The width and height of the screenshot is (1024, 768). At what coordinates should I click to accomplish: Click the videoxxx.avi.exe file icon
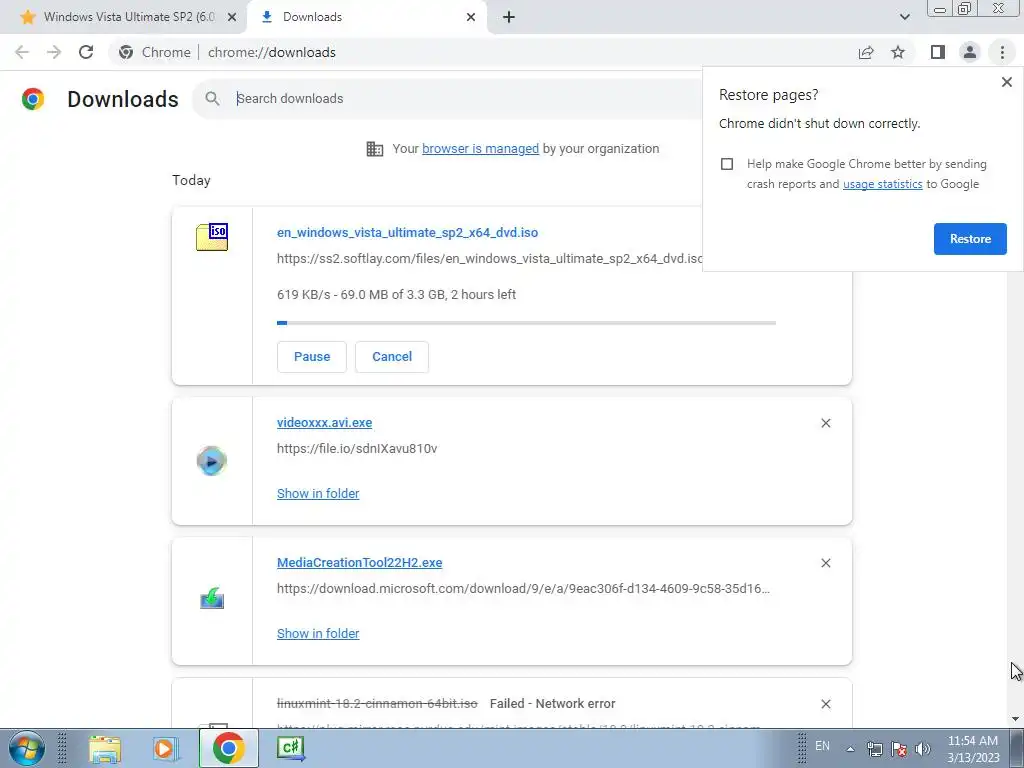pos(212,461)
